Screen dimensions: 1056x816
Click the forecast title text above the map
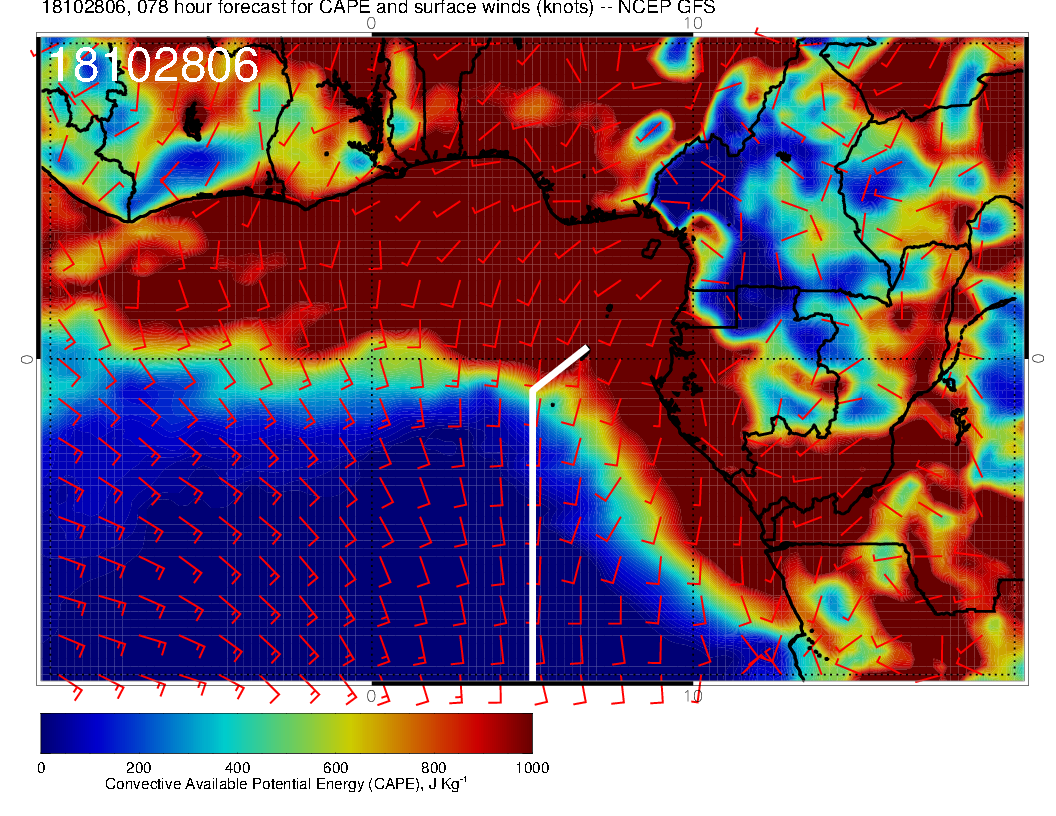pos(378,8)
